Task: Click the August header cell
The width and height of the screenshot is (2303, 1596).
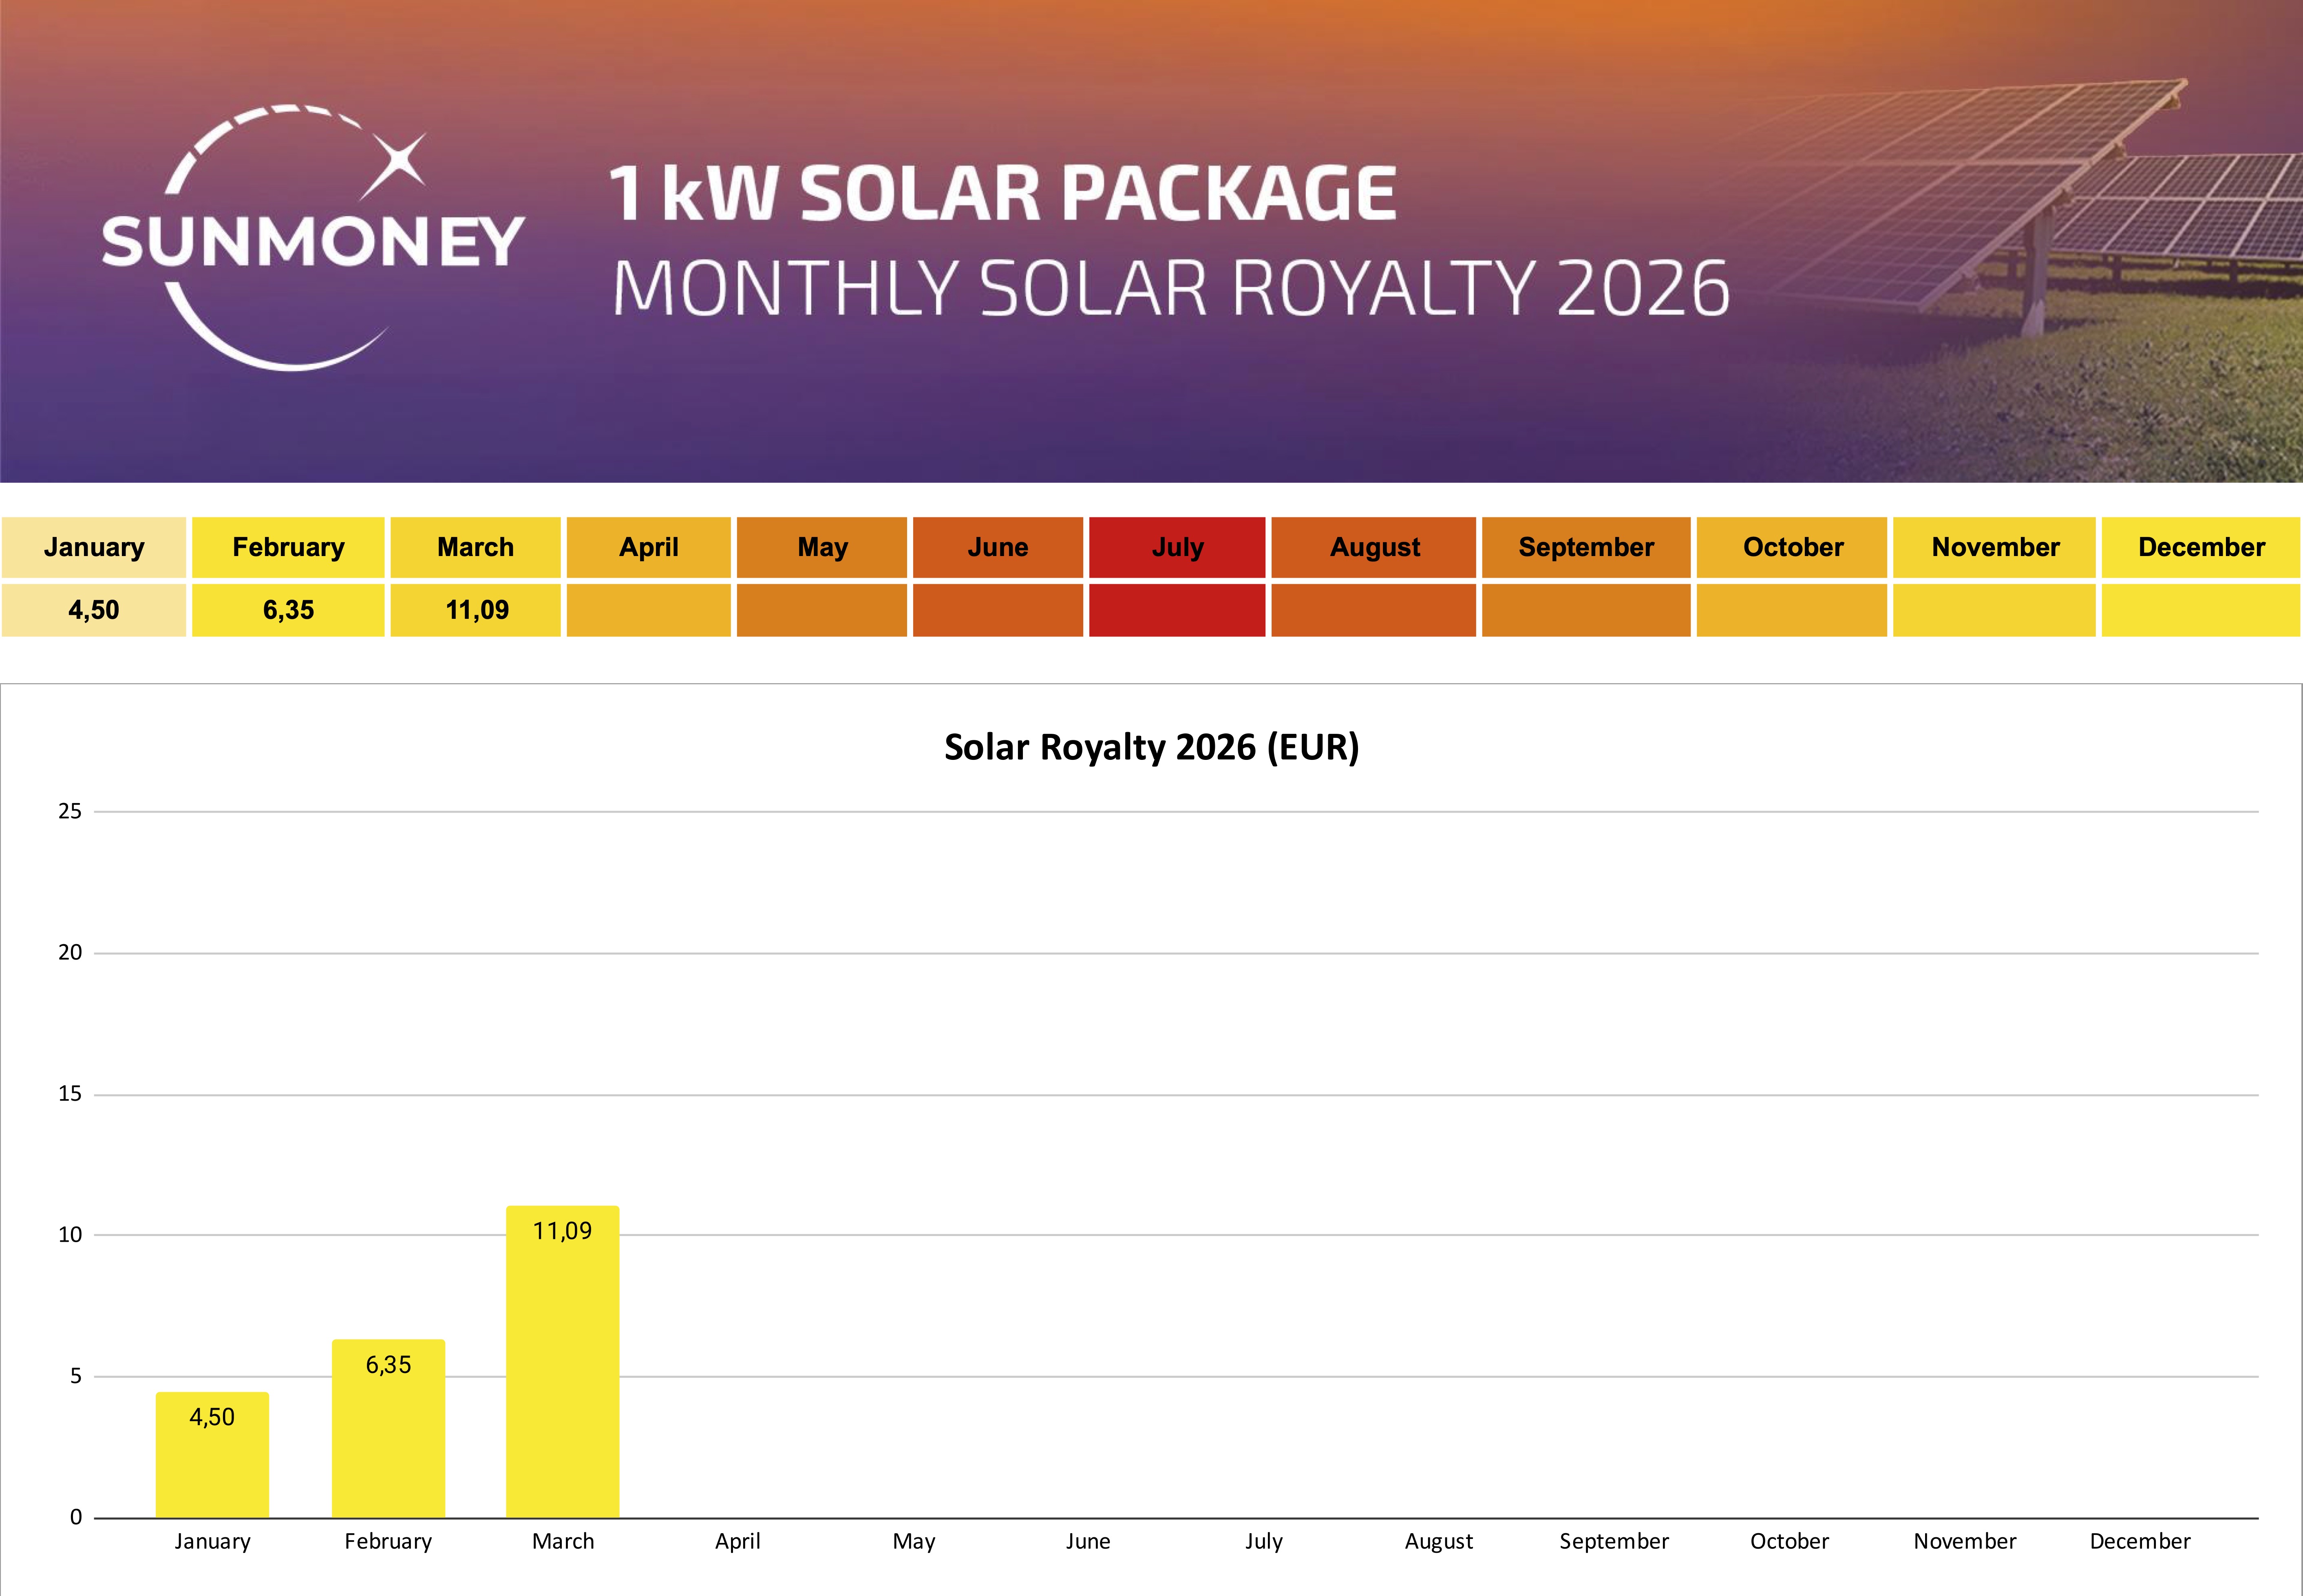Action: coord(1374,547)
